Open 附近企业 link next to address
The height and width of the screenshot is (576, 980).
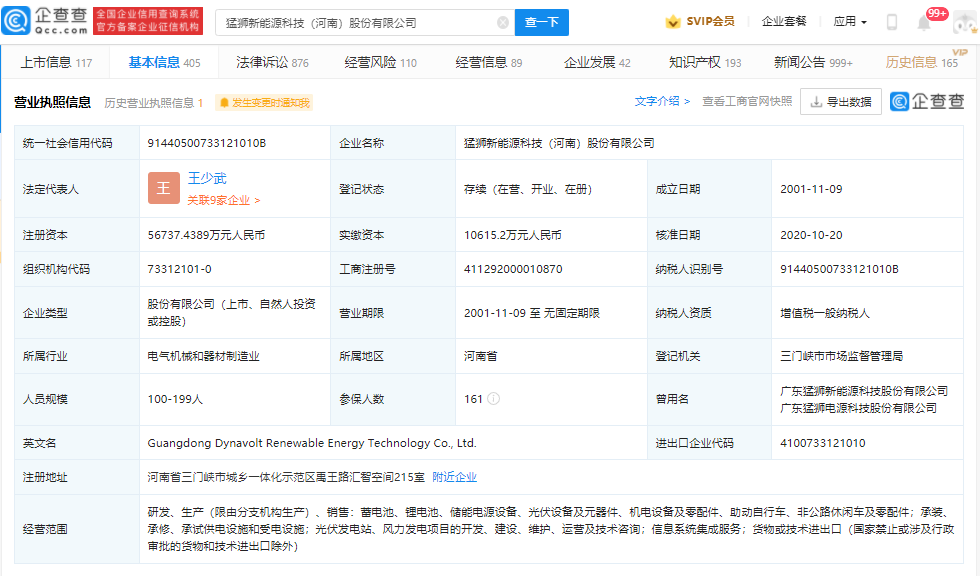pyautogui.click(x=454, y=477)
